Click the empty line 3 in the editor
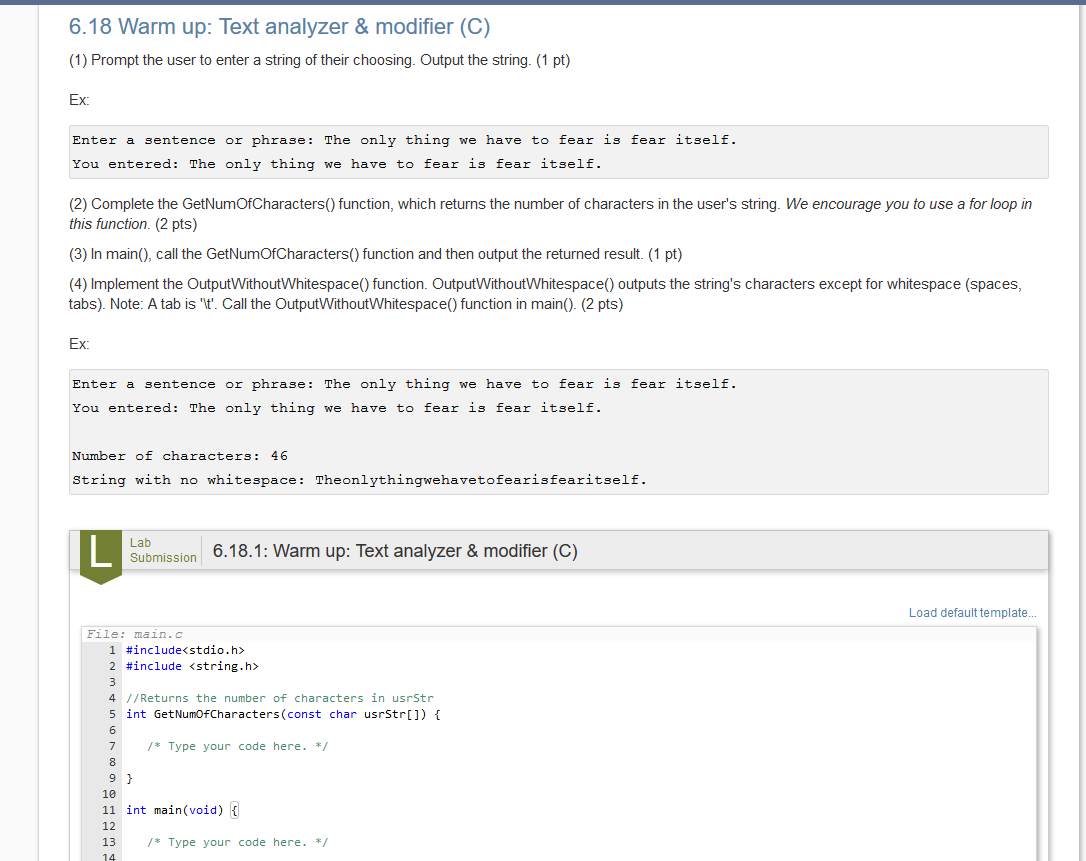The width and height of the screenshot is (1086, 861). point(300,682)
